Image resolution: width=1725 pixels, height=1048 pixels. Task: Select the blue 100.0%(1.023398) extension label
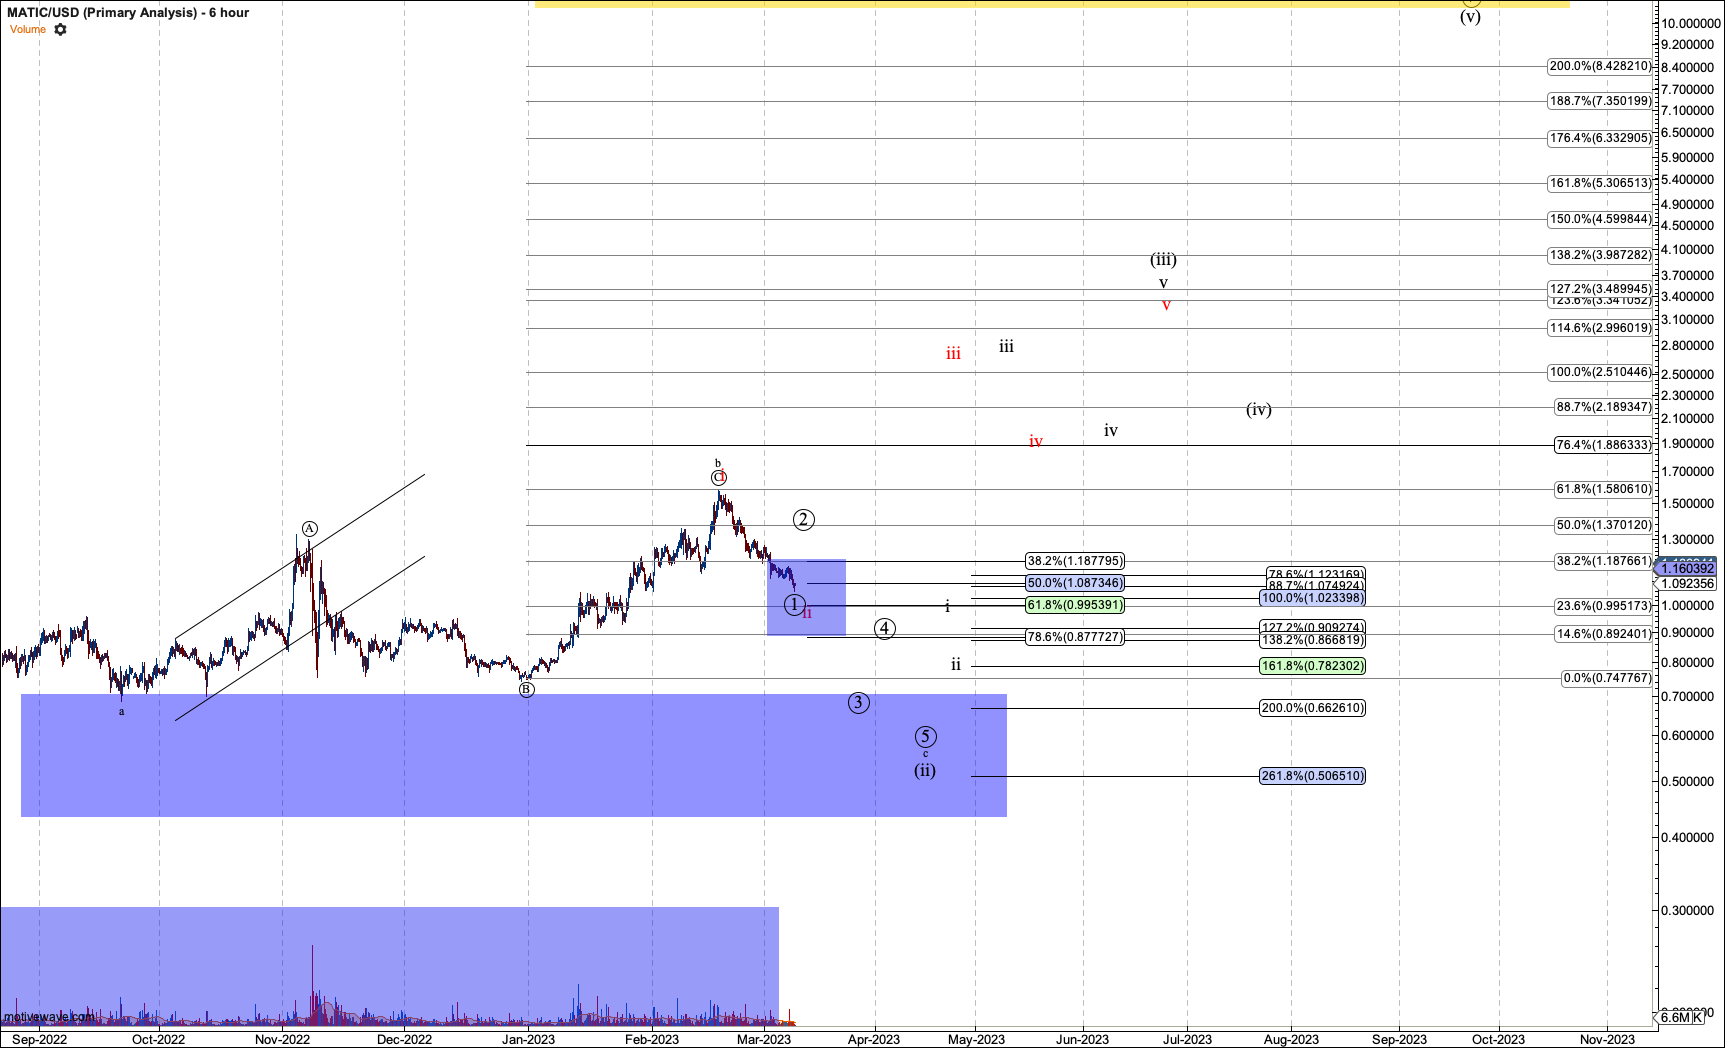point(1313,598)
